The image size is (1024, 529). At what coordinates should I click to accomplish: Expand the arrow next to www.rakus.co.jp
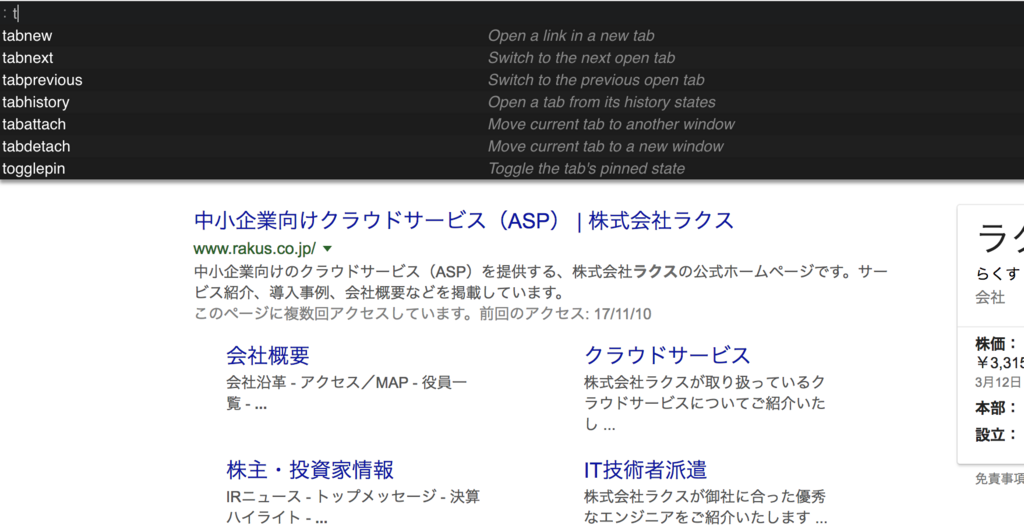click(327, 249)
